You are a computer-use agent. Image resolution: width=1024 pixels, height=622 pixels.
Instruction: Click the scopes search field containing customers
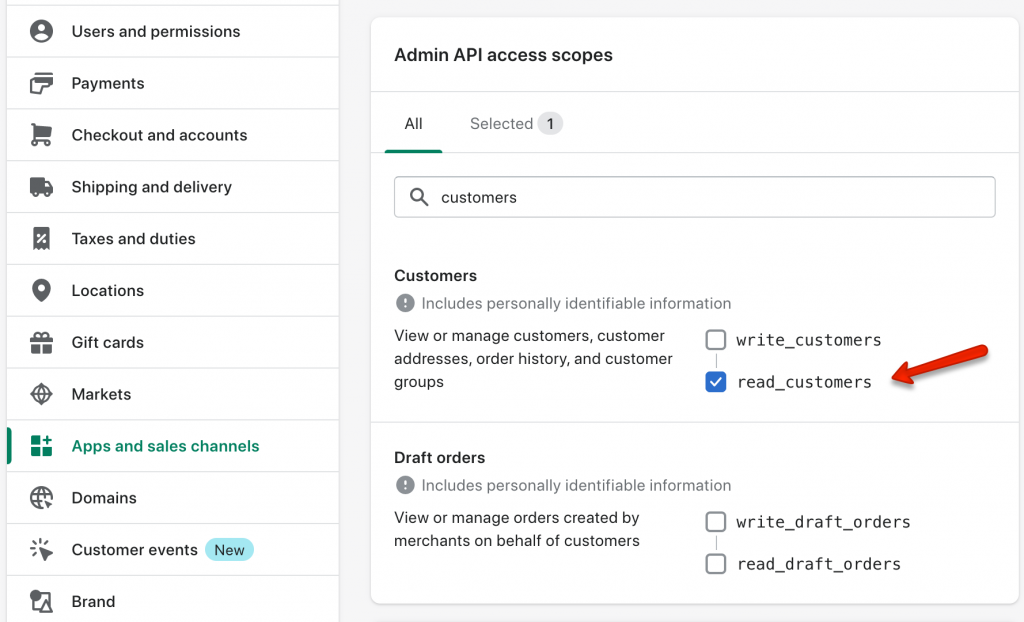click(694, 197)
